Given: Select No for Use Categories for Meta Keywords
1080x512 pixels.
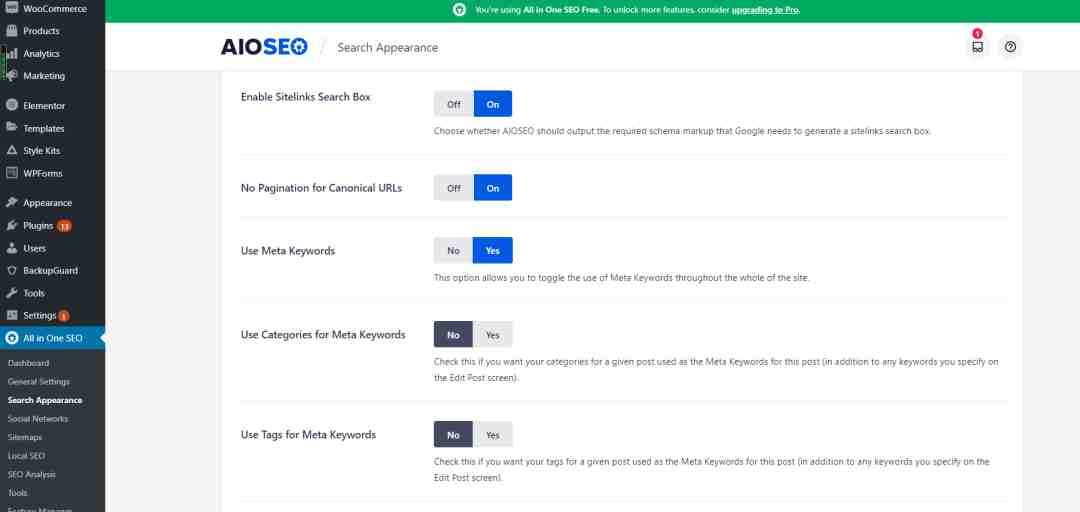Looking at the screenshot, I should click(x=453, y=335).
